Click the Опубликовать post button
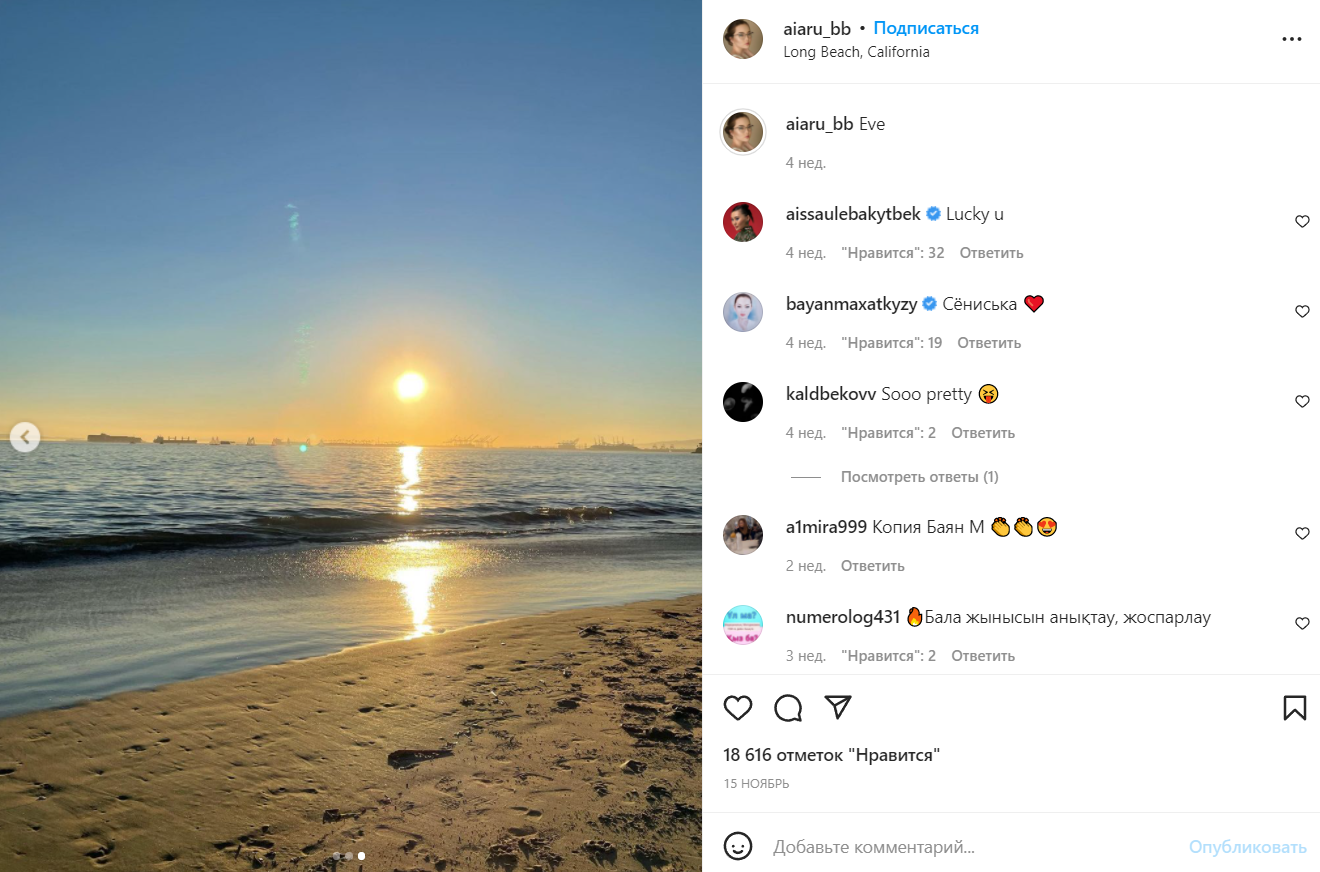 point(1247,847)
